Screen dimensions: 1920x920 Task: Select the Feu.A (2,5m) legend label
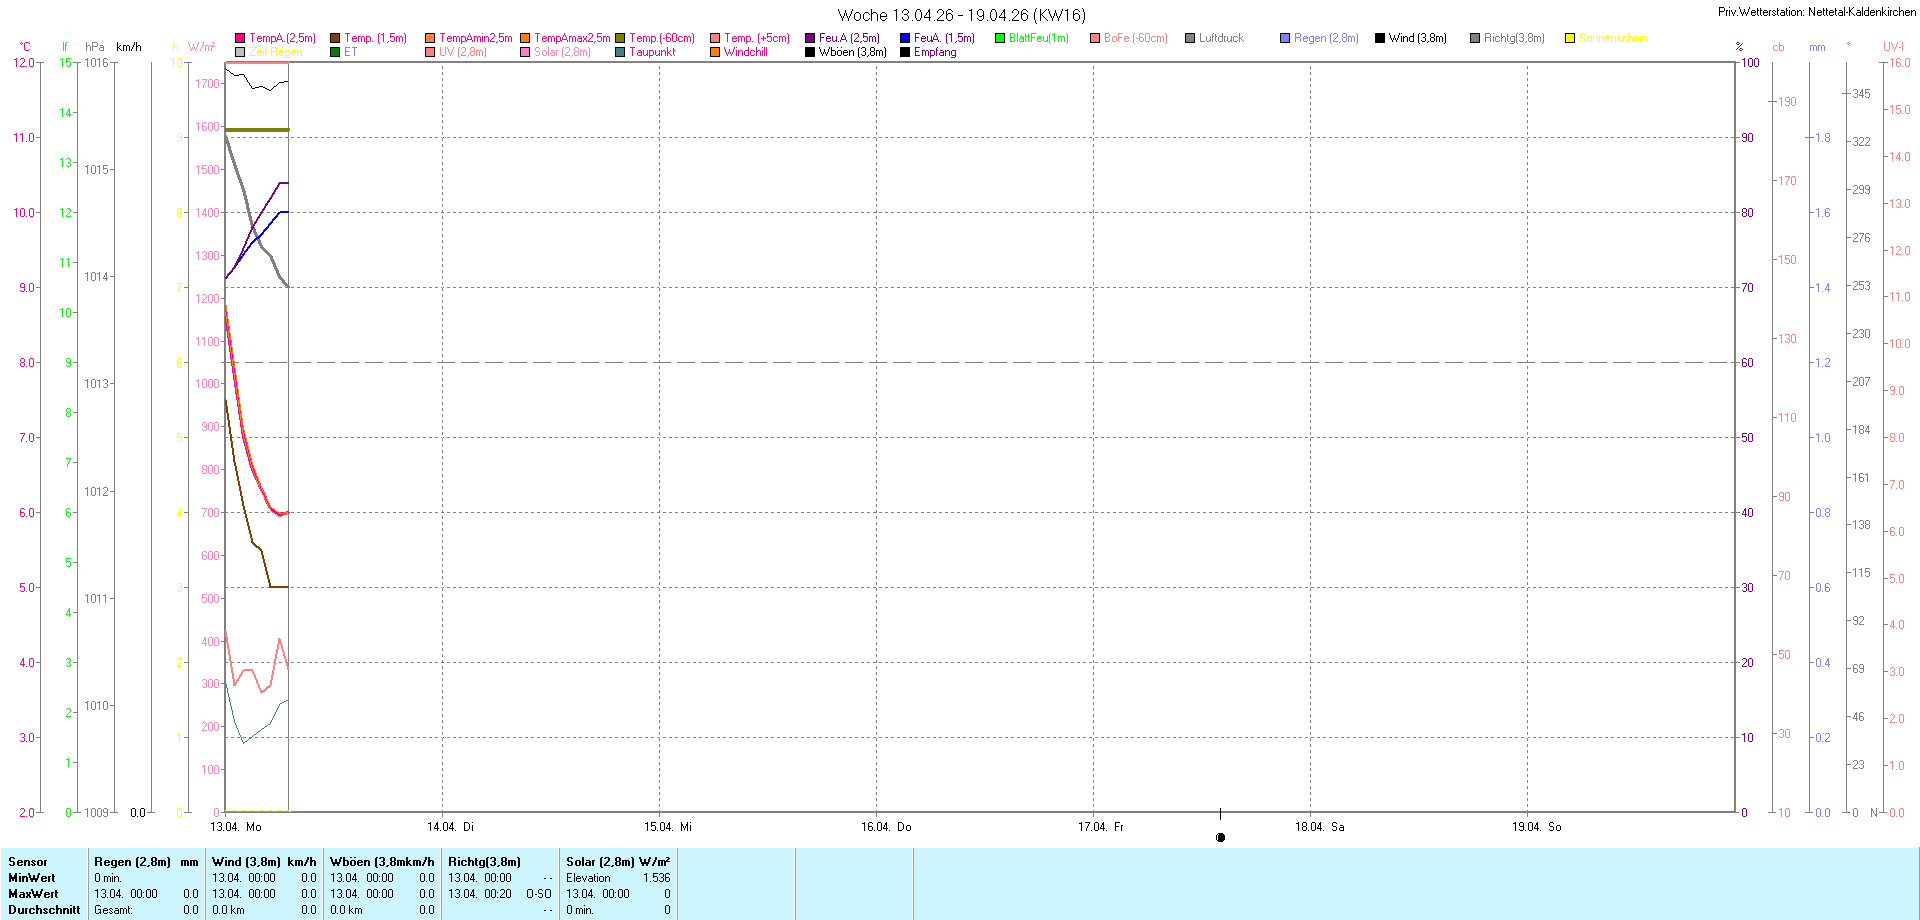coord(849,38)
